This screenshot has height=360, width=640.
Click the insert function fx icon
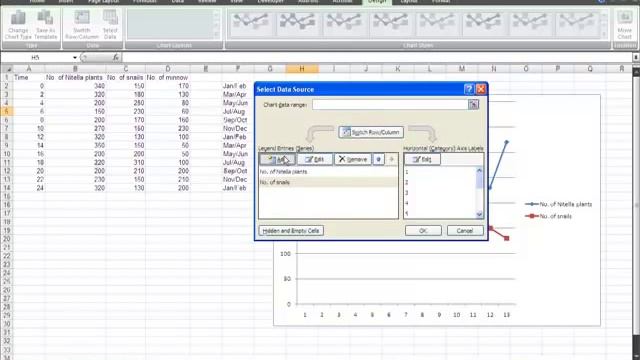pyautogui.click(x=116, y=58)
